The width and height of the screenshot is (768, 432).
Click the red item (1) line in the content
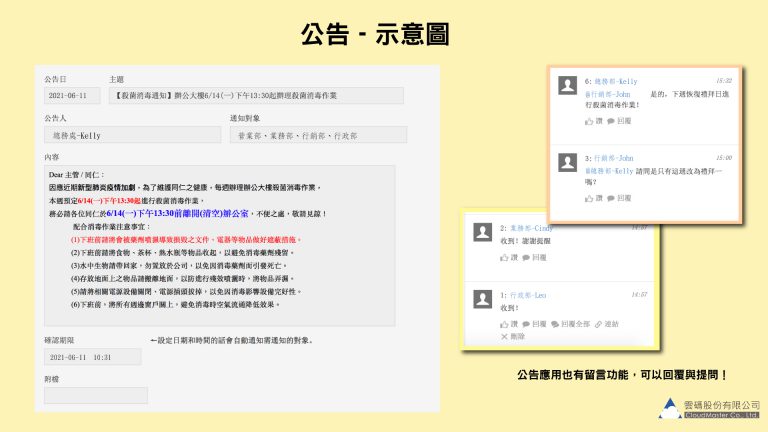tap(186, 240)
